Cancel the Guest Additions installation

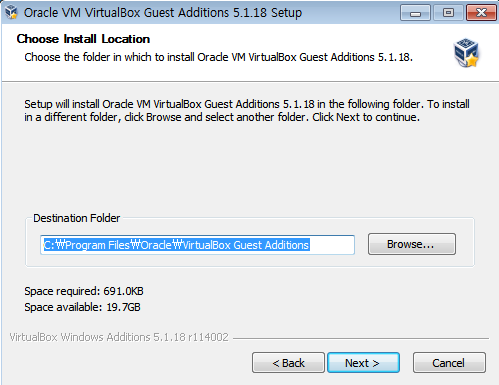(449, 363)
